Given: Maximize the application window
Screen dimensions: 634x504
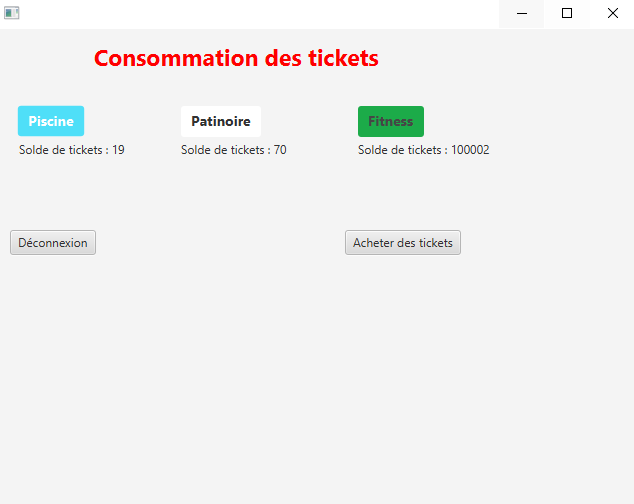Looking at the screenshot, I should point(567,13).
